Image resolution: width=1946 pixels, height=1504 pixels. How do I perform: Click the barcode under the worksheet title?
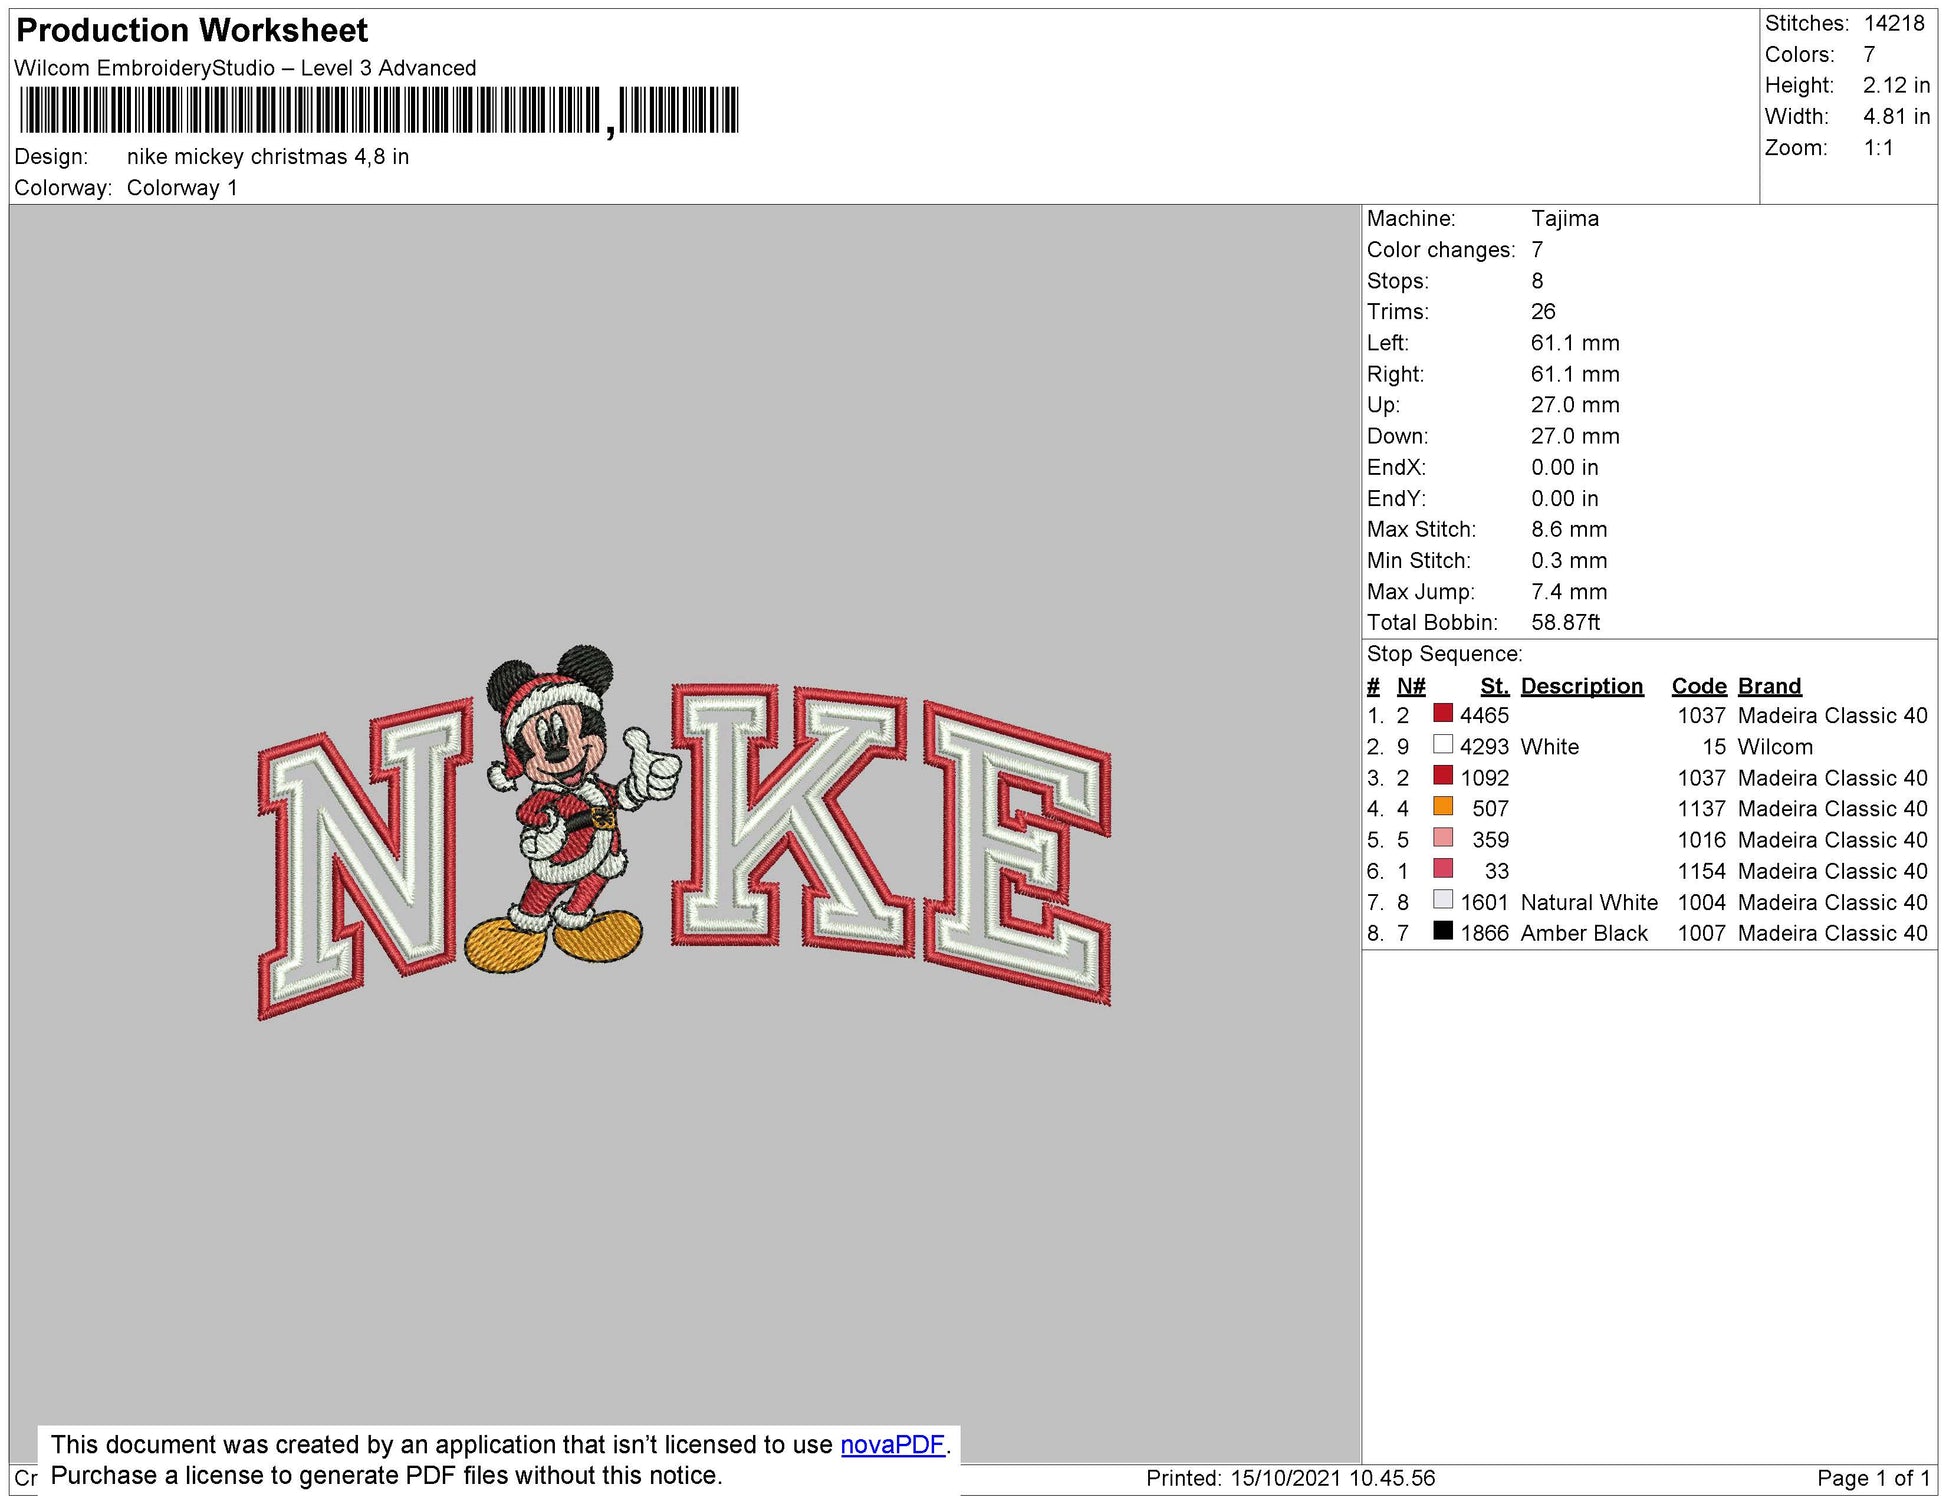coord(379,110)
